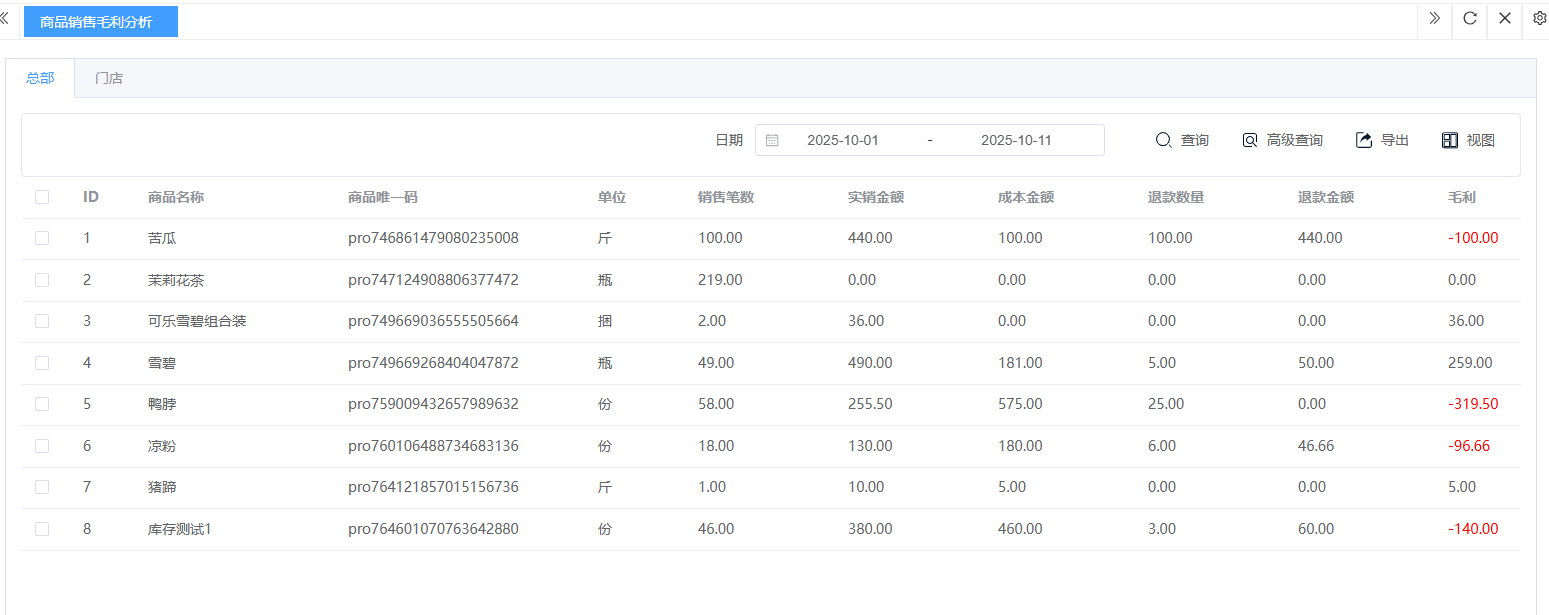Open the start date 2025-10-01 picker
Image resolution: width=1549 pixels, height=615 pixels.
coord(842,141)
